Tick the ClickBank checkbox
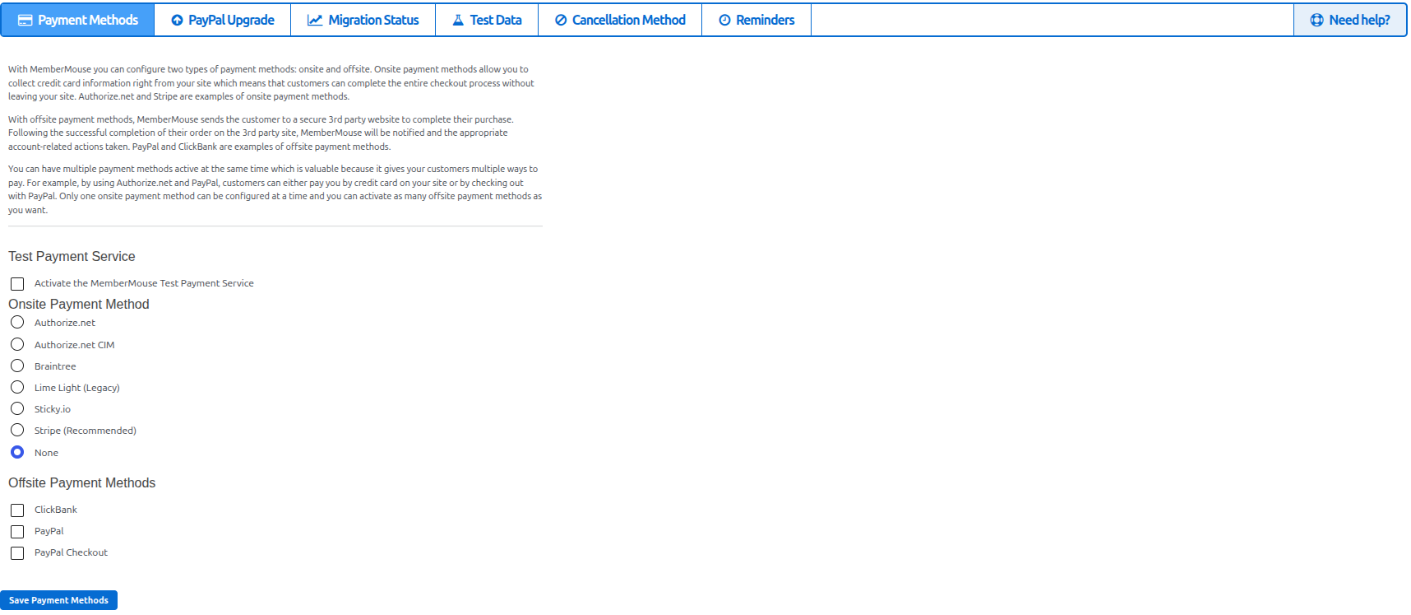 click(x=17, y=510)
